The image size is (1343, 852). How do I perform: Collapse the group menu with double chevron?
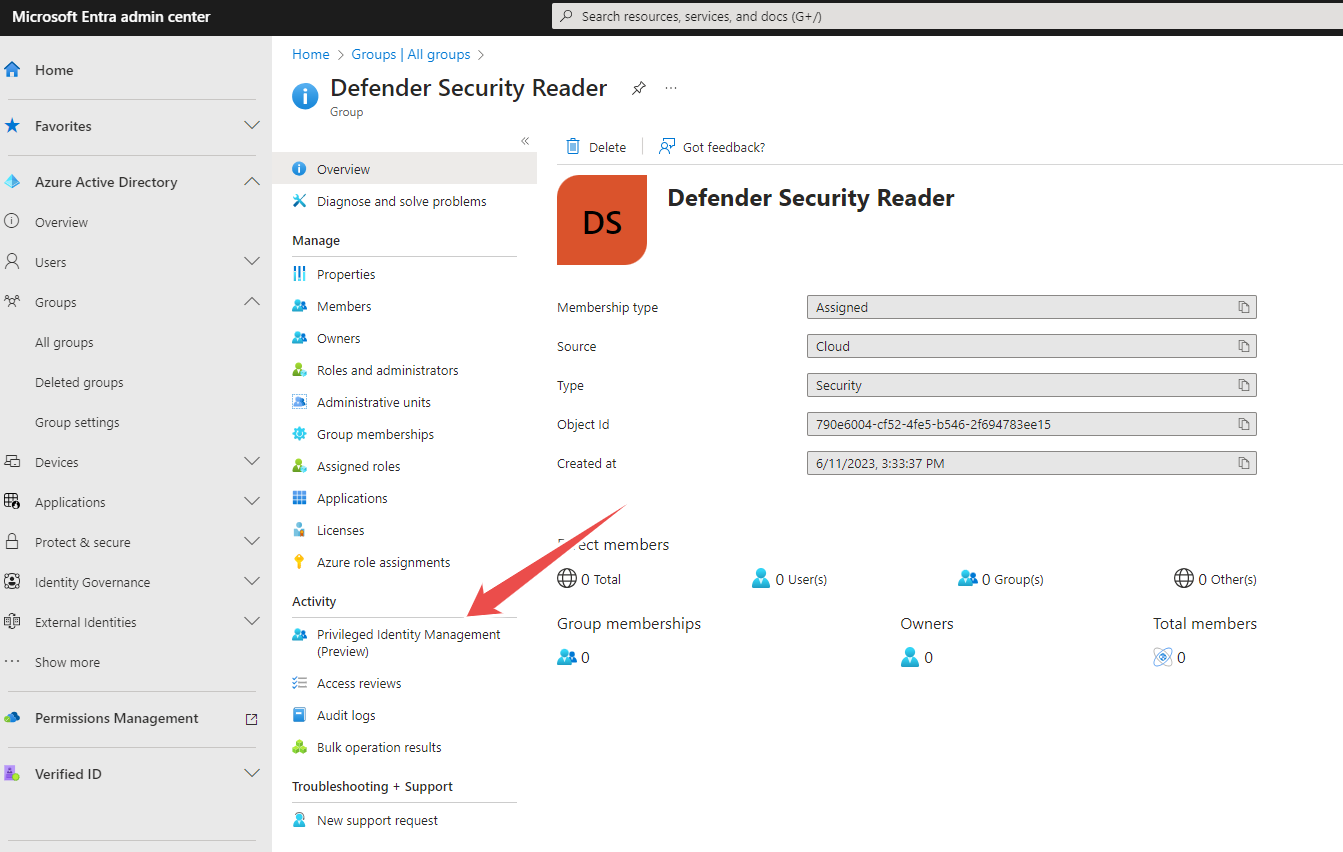point(525,141)
